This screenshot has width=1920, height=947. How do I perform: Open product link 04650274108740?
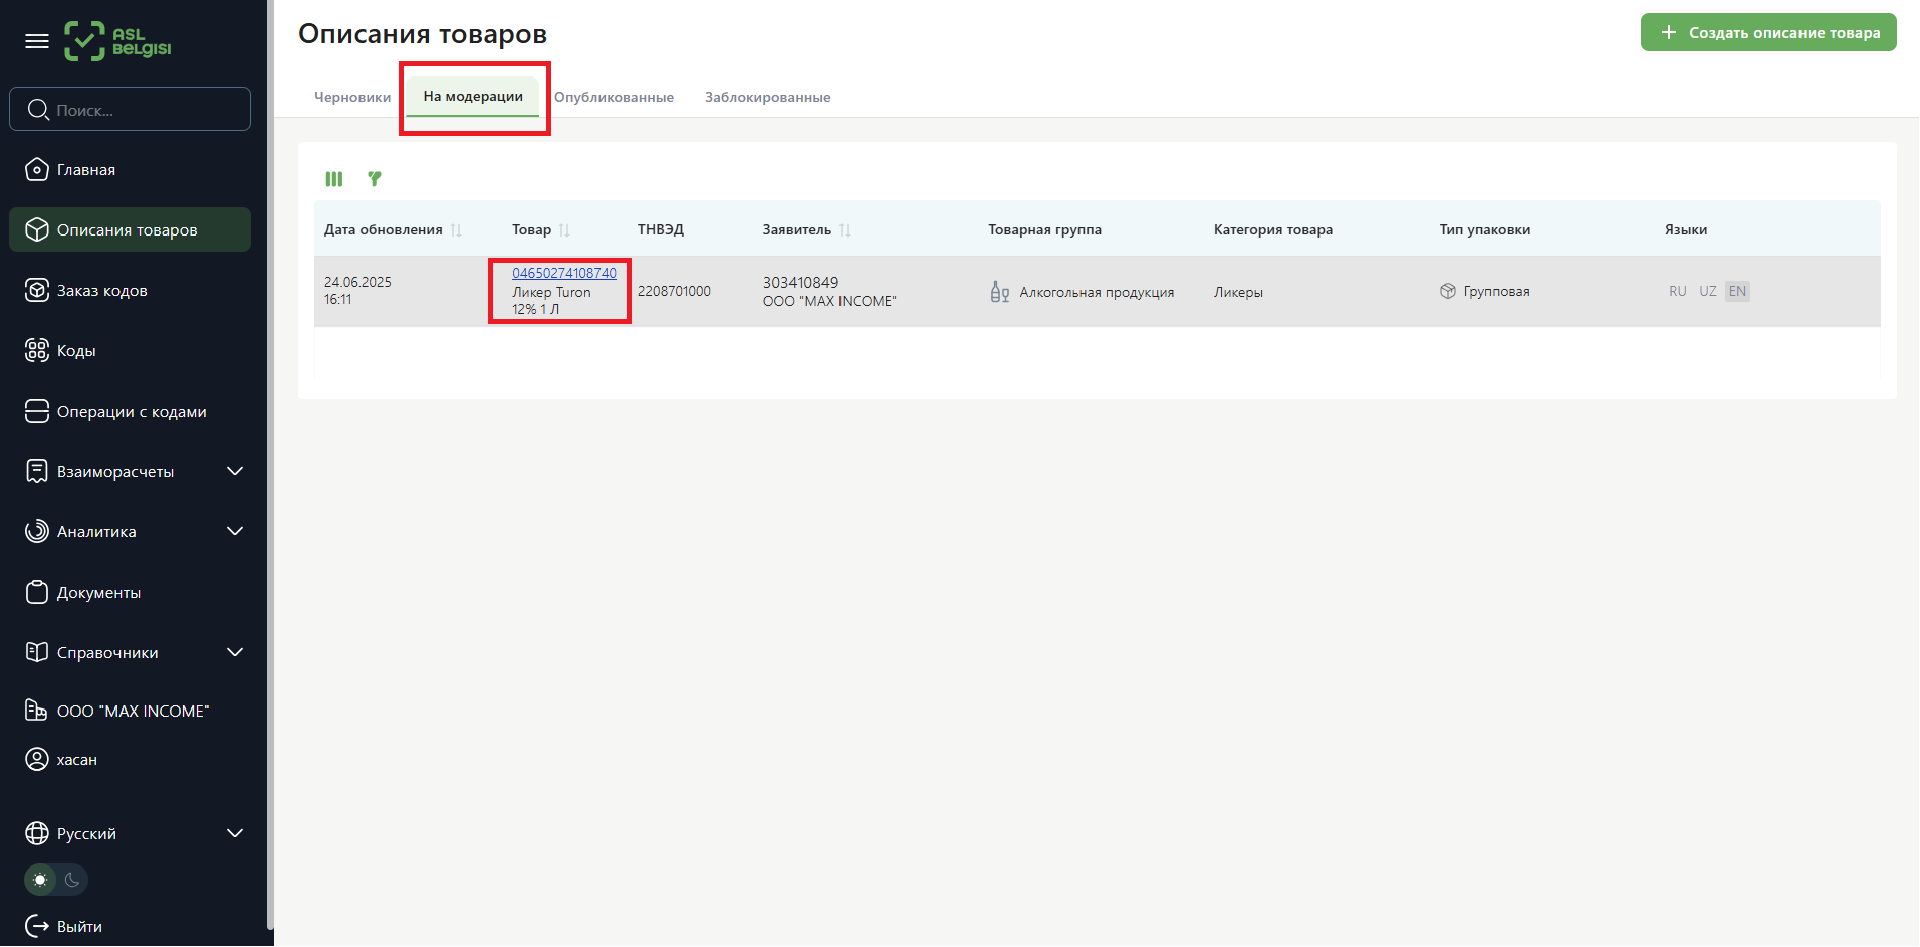[564, 274]
